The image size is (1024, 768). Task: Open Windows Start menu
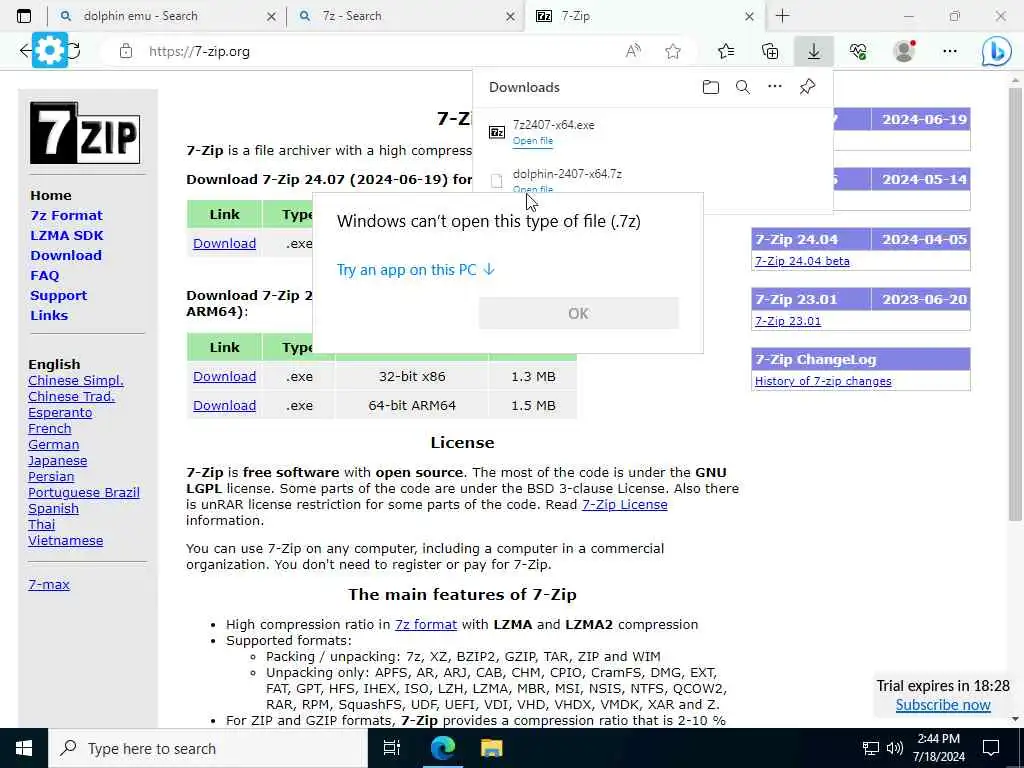click(24, 748)
